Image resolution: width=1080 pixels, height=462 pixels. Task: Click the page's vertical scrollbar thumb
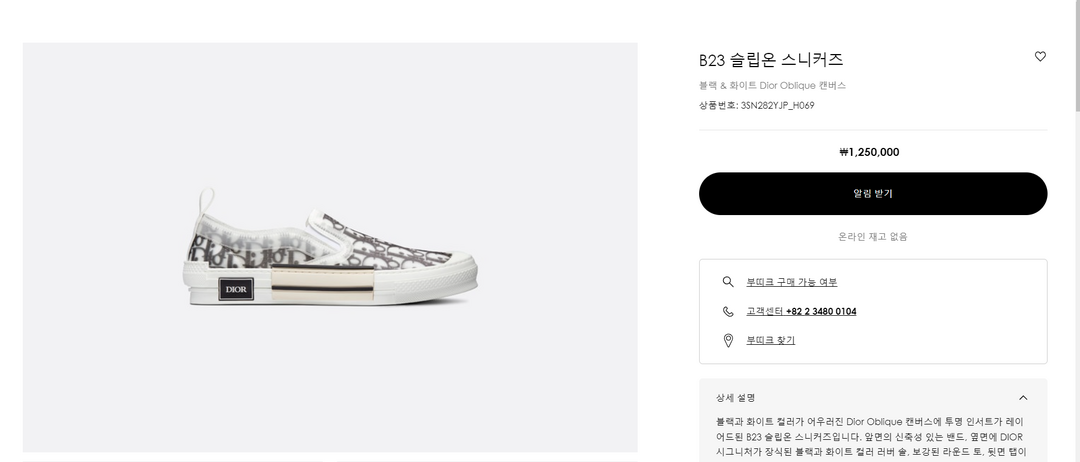click(1075, 60)
